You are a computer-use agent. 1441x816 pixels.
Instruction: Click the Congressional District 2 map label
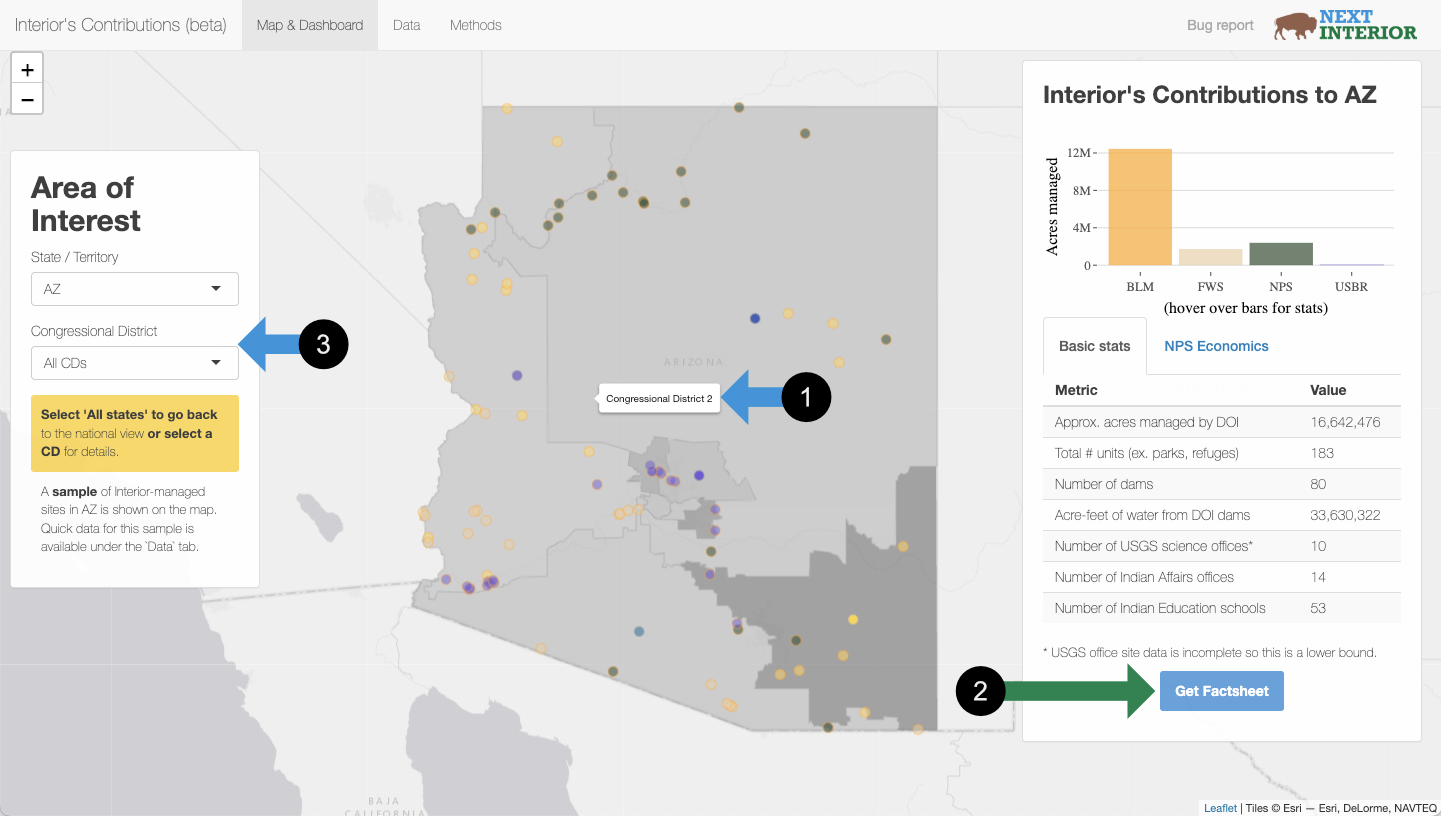pos(659,397)
